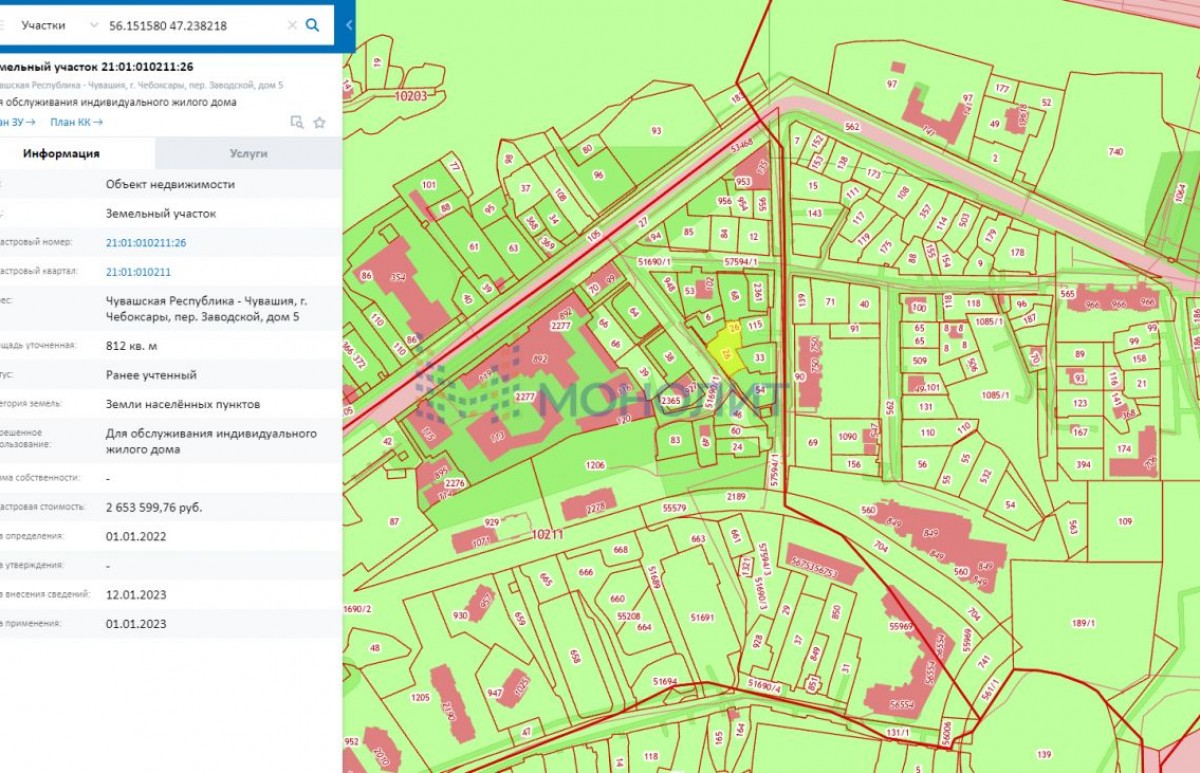Viewport: 1200px width, 773px height.
Task: Click the date 01.01.2022
Action: [136, 537]
